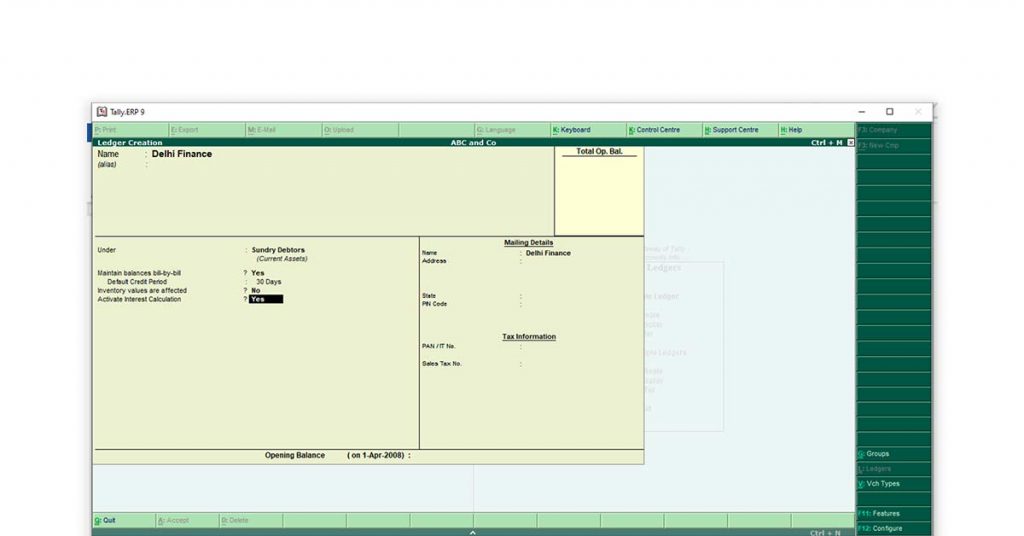This screenshot has height=536, width=1024.
Task: Toggle Activate Interest Calculation Yes field
Action: click(265, 299)
